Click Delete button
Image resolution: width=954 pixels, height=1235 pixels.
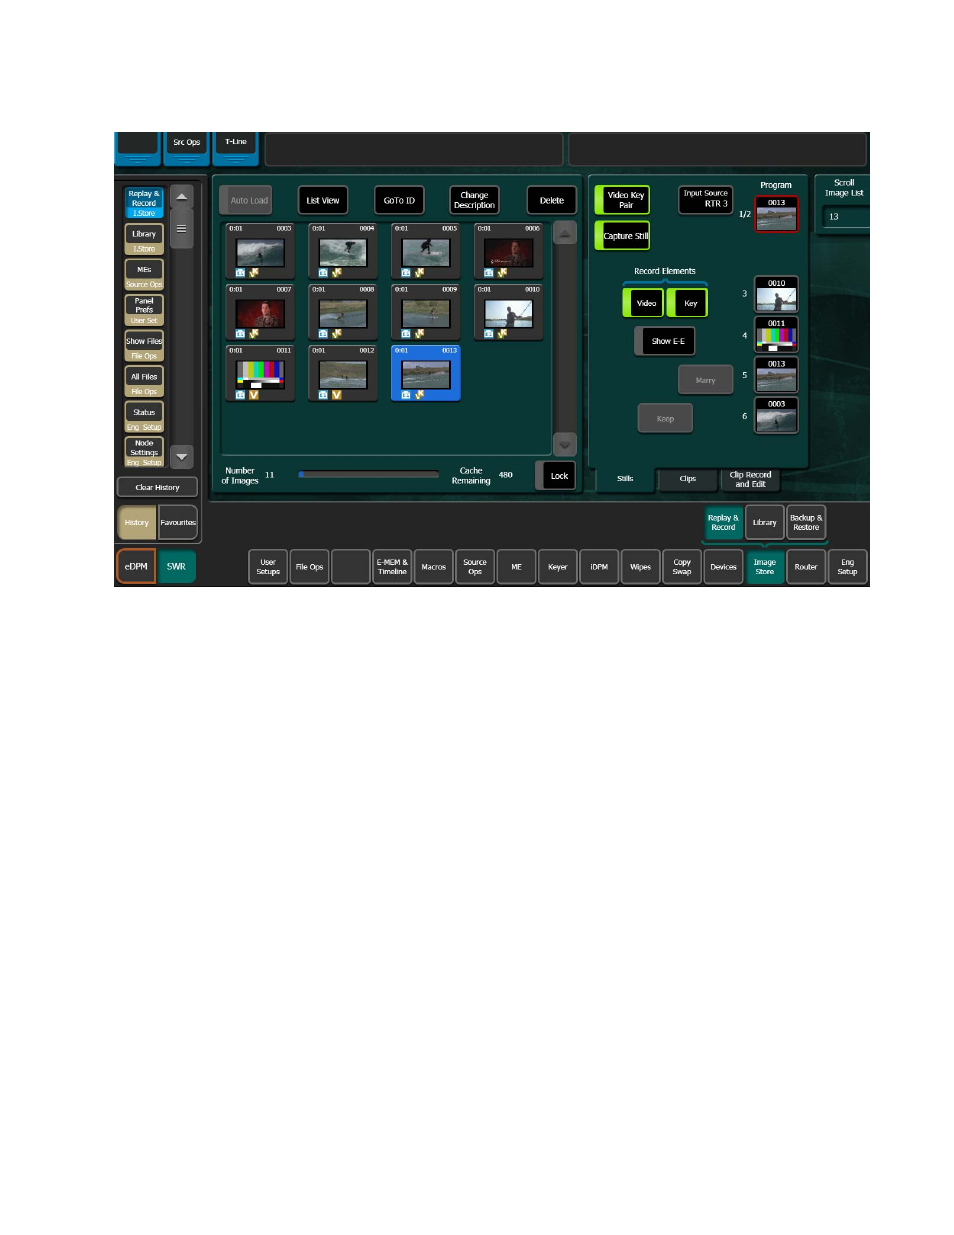point(552,200)
